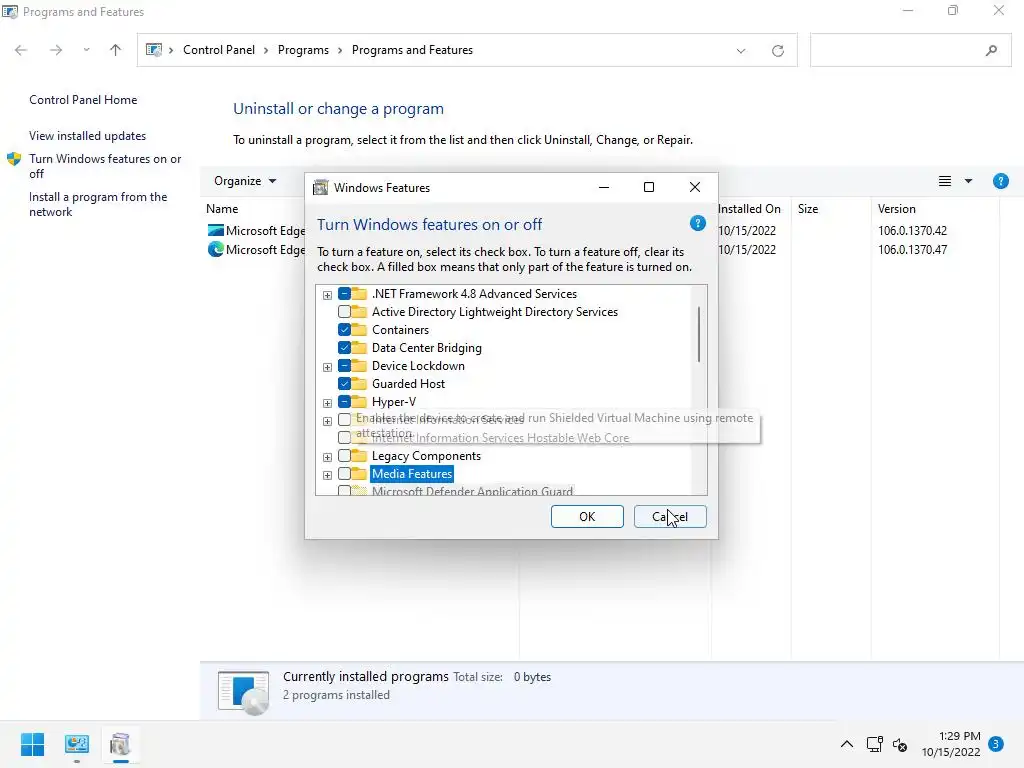Show hidden system tray icons
The image size is (1024, 768).
pos(846,744)
